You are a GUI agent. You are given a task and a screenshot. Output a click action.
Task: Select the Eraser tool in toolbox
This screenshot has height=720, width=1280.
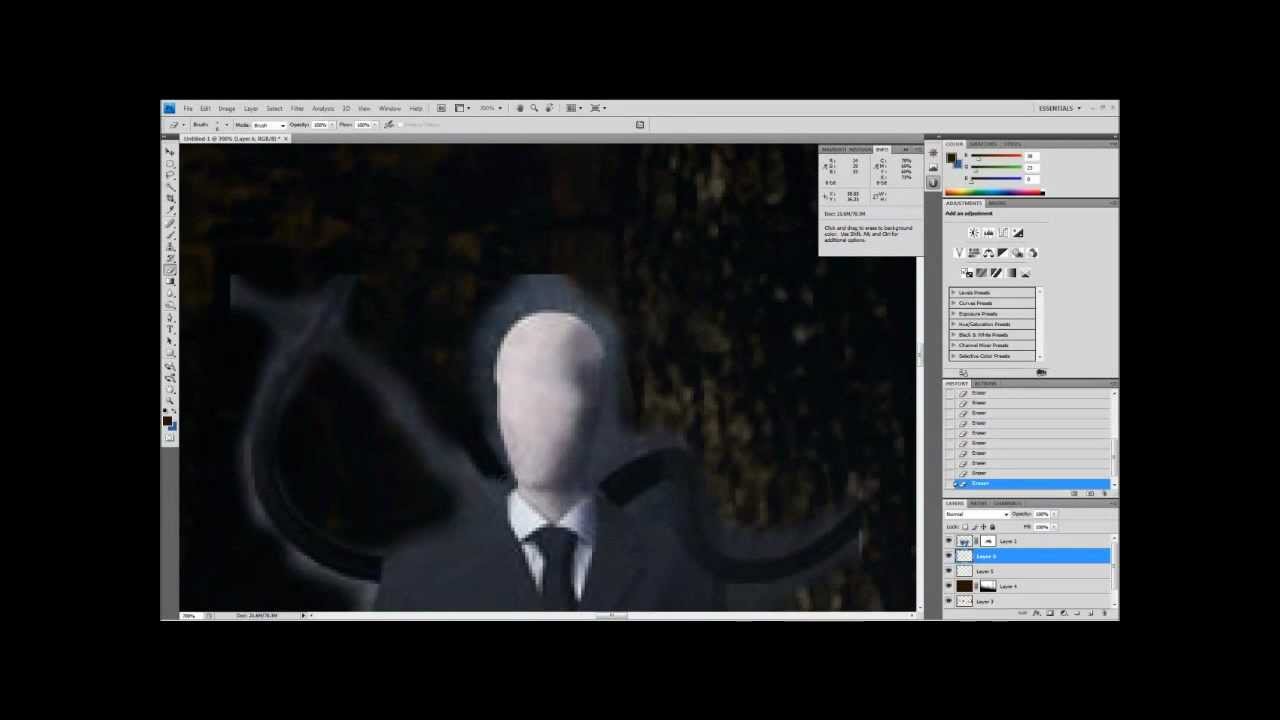click(170, 270)
